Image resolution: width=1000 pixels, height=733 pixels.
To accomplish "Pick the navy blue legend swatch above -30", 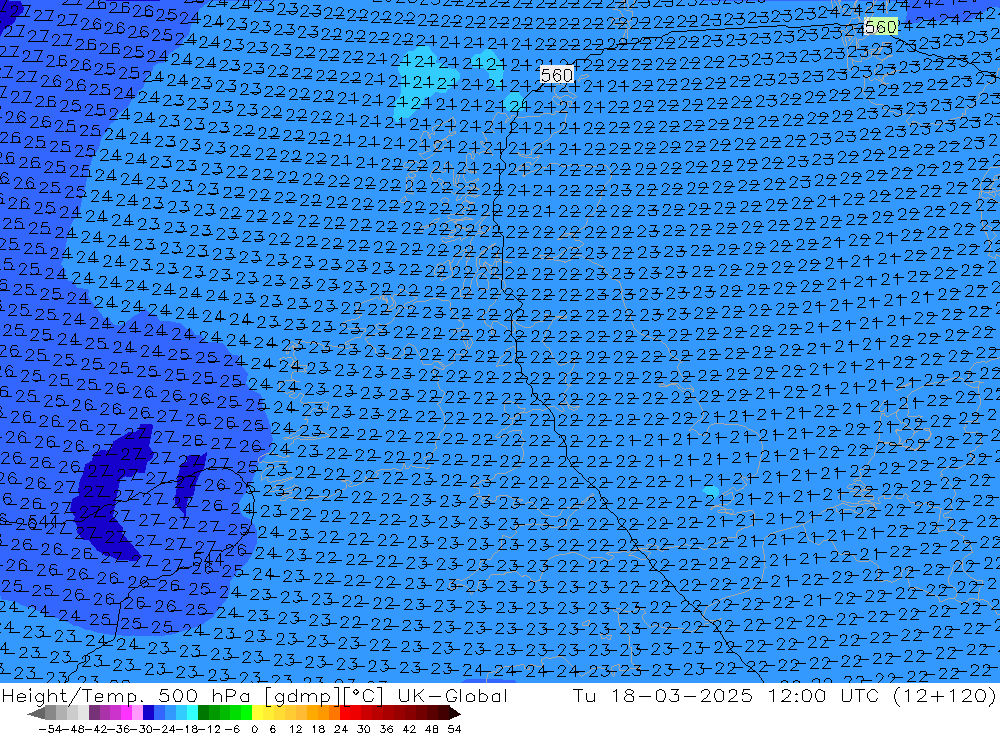I will [x=148, y=714].
